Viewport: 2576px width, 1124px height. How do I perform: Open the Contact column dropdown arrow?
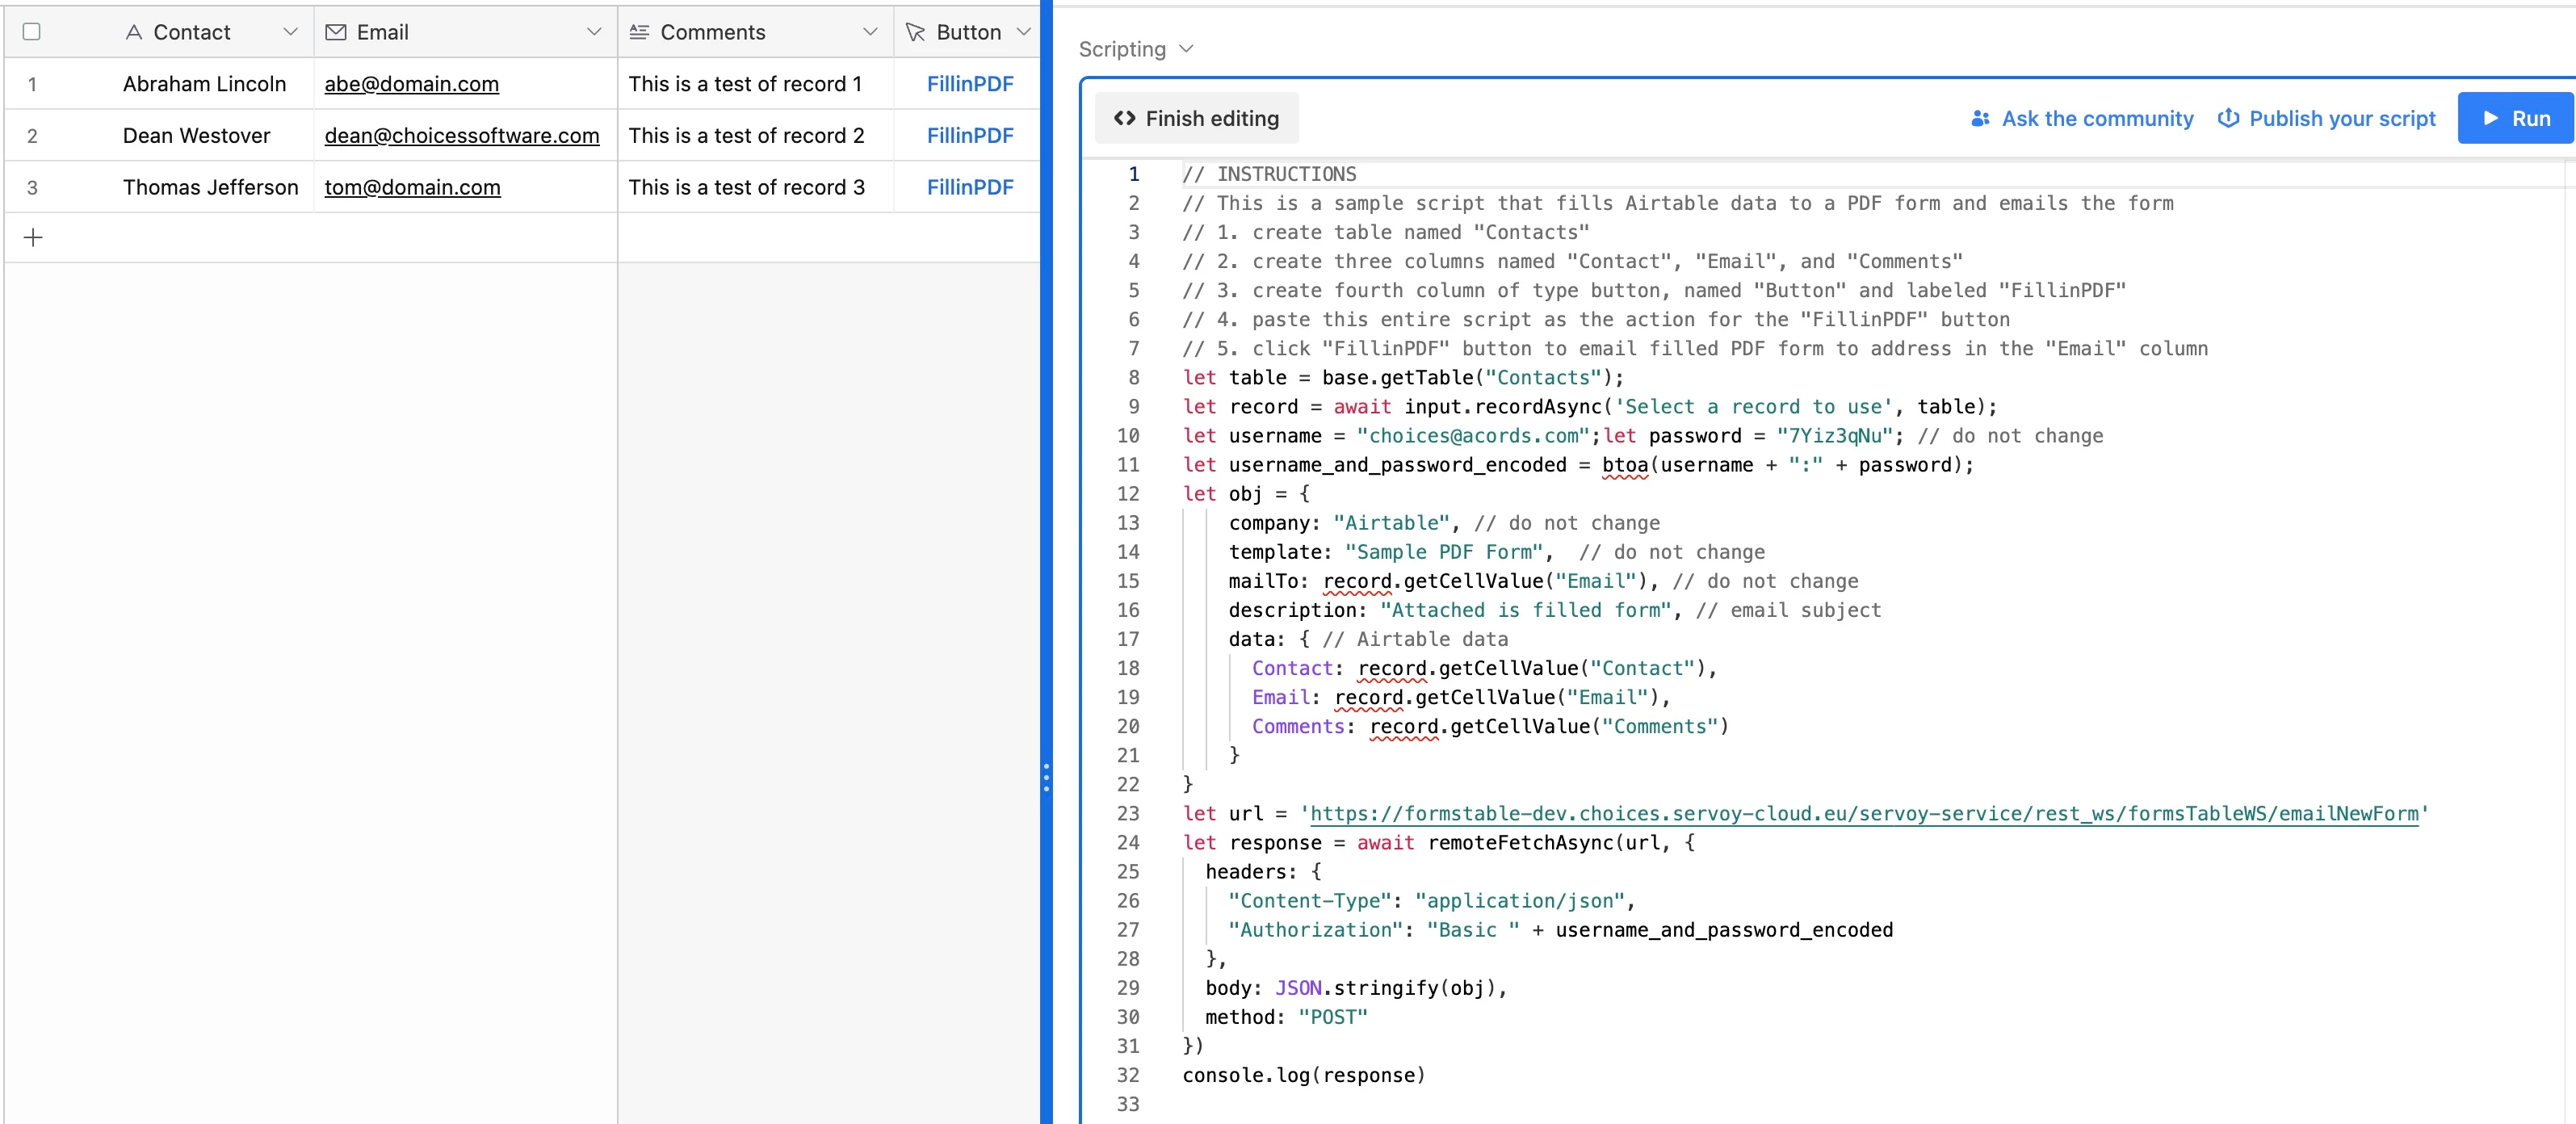click(x=290, y=32)
